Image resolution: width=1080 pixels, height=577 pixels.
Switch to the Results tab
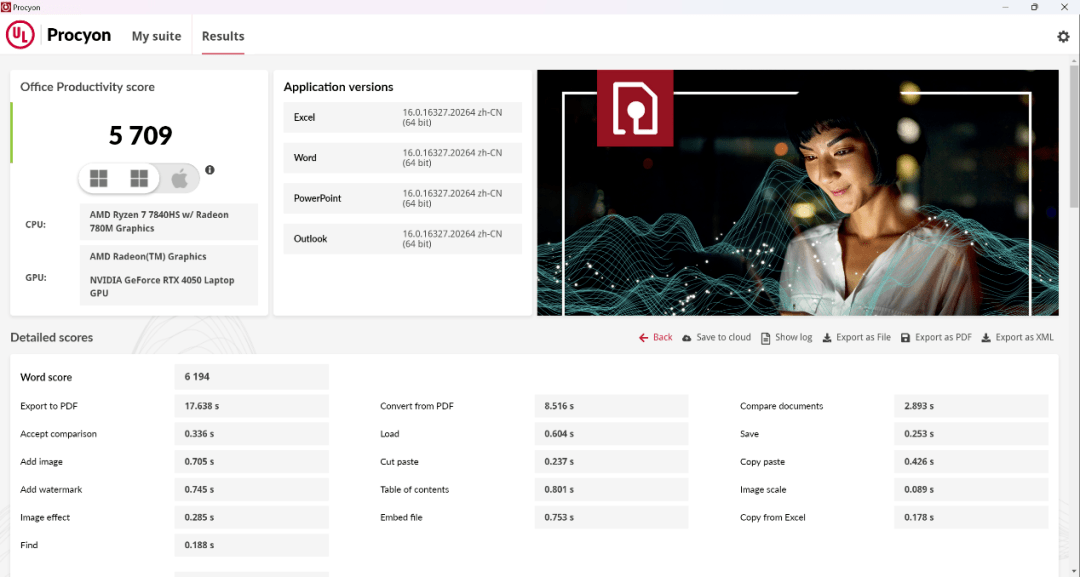(x=223, y=37)
